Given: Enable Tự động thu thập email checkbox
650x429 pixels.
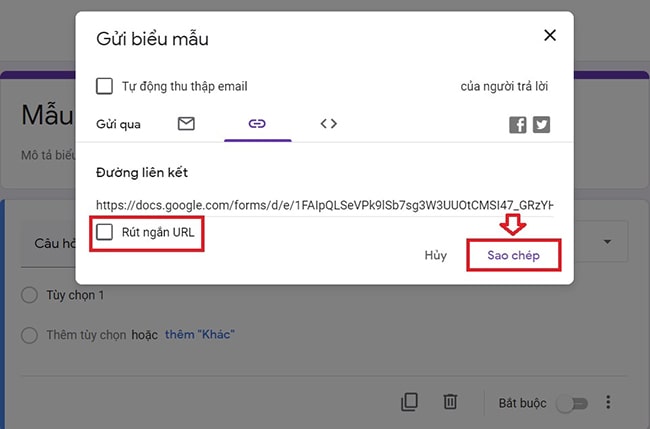Looking at the screenshot, I should (105, 86).
